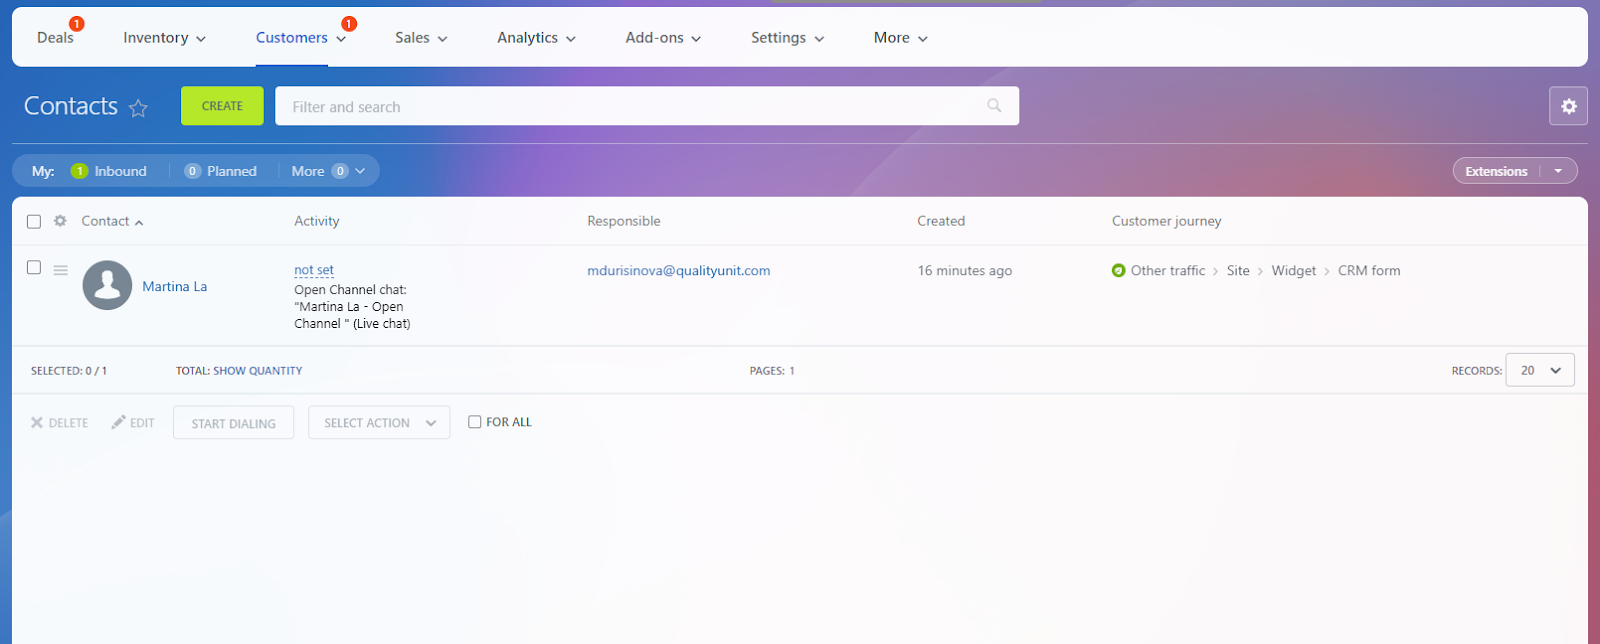Enable the For All checkbox
This screenshot has height=644, width=1600.
tap(475, 422)
